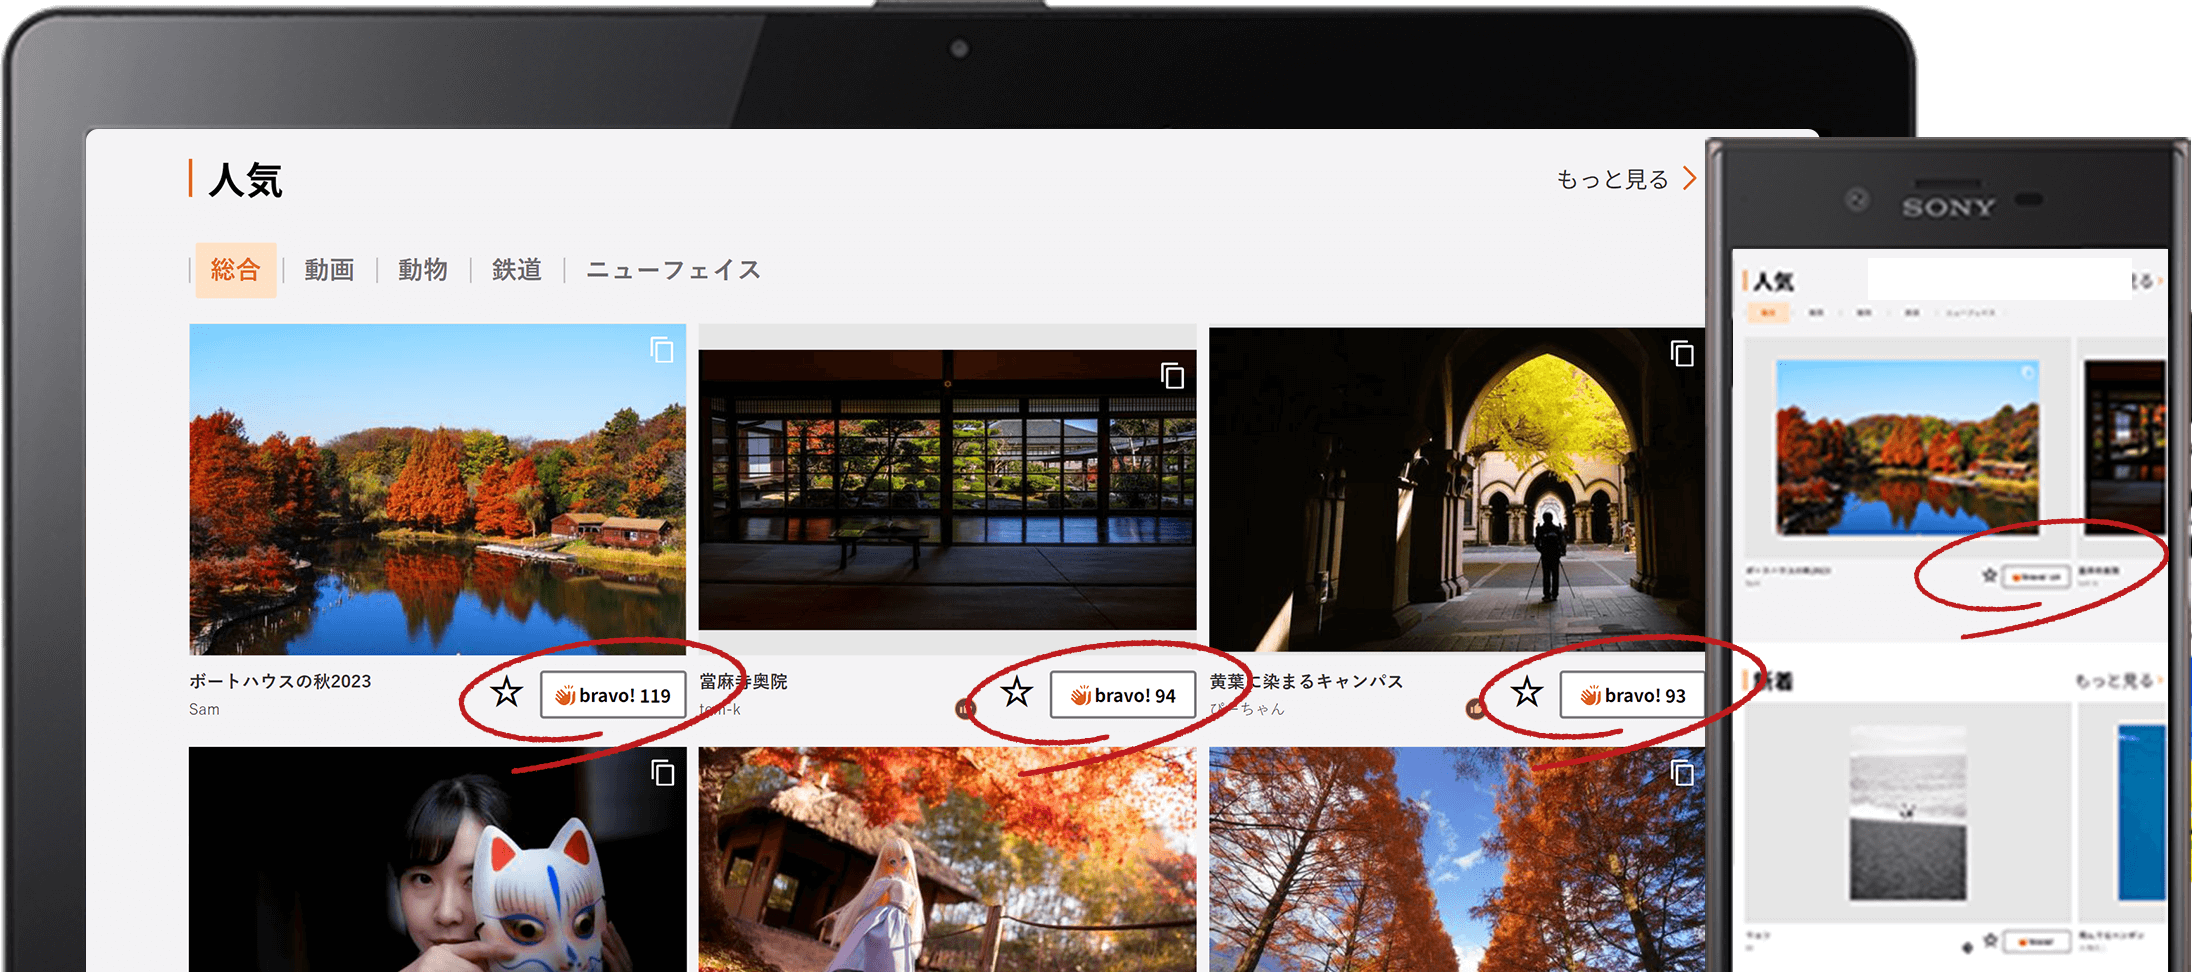
Task: Click the bravo! 119 button
Action: (x=613, y=695)
